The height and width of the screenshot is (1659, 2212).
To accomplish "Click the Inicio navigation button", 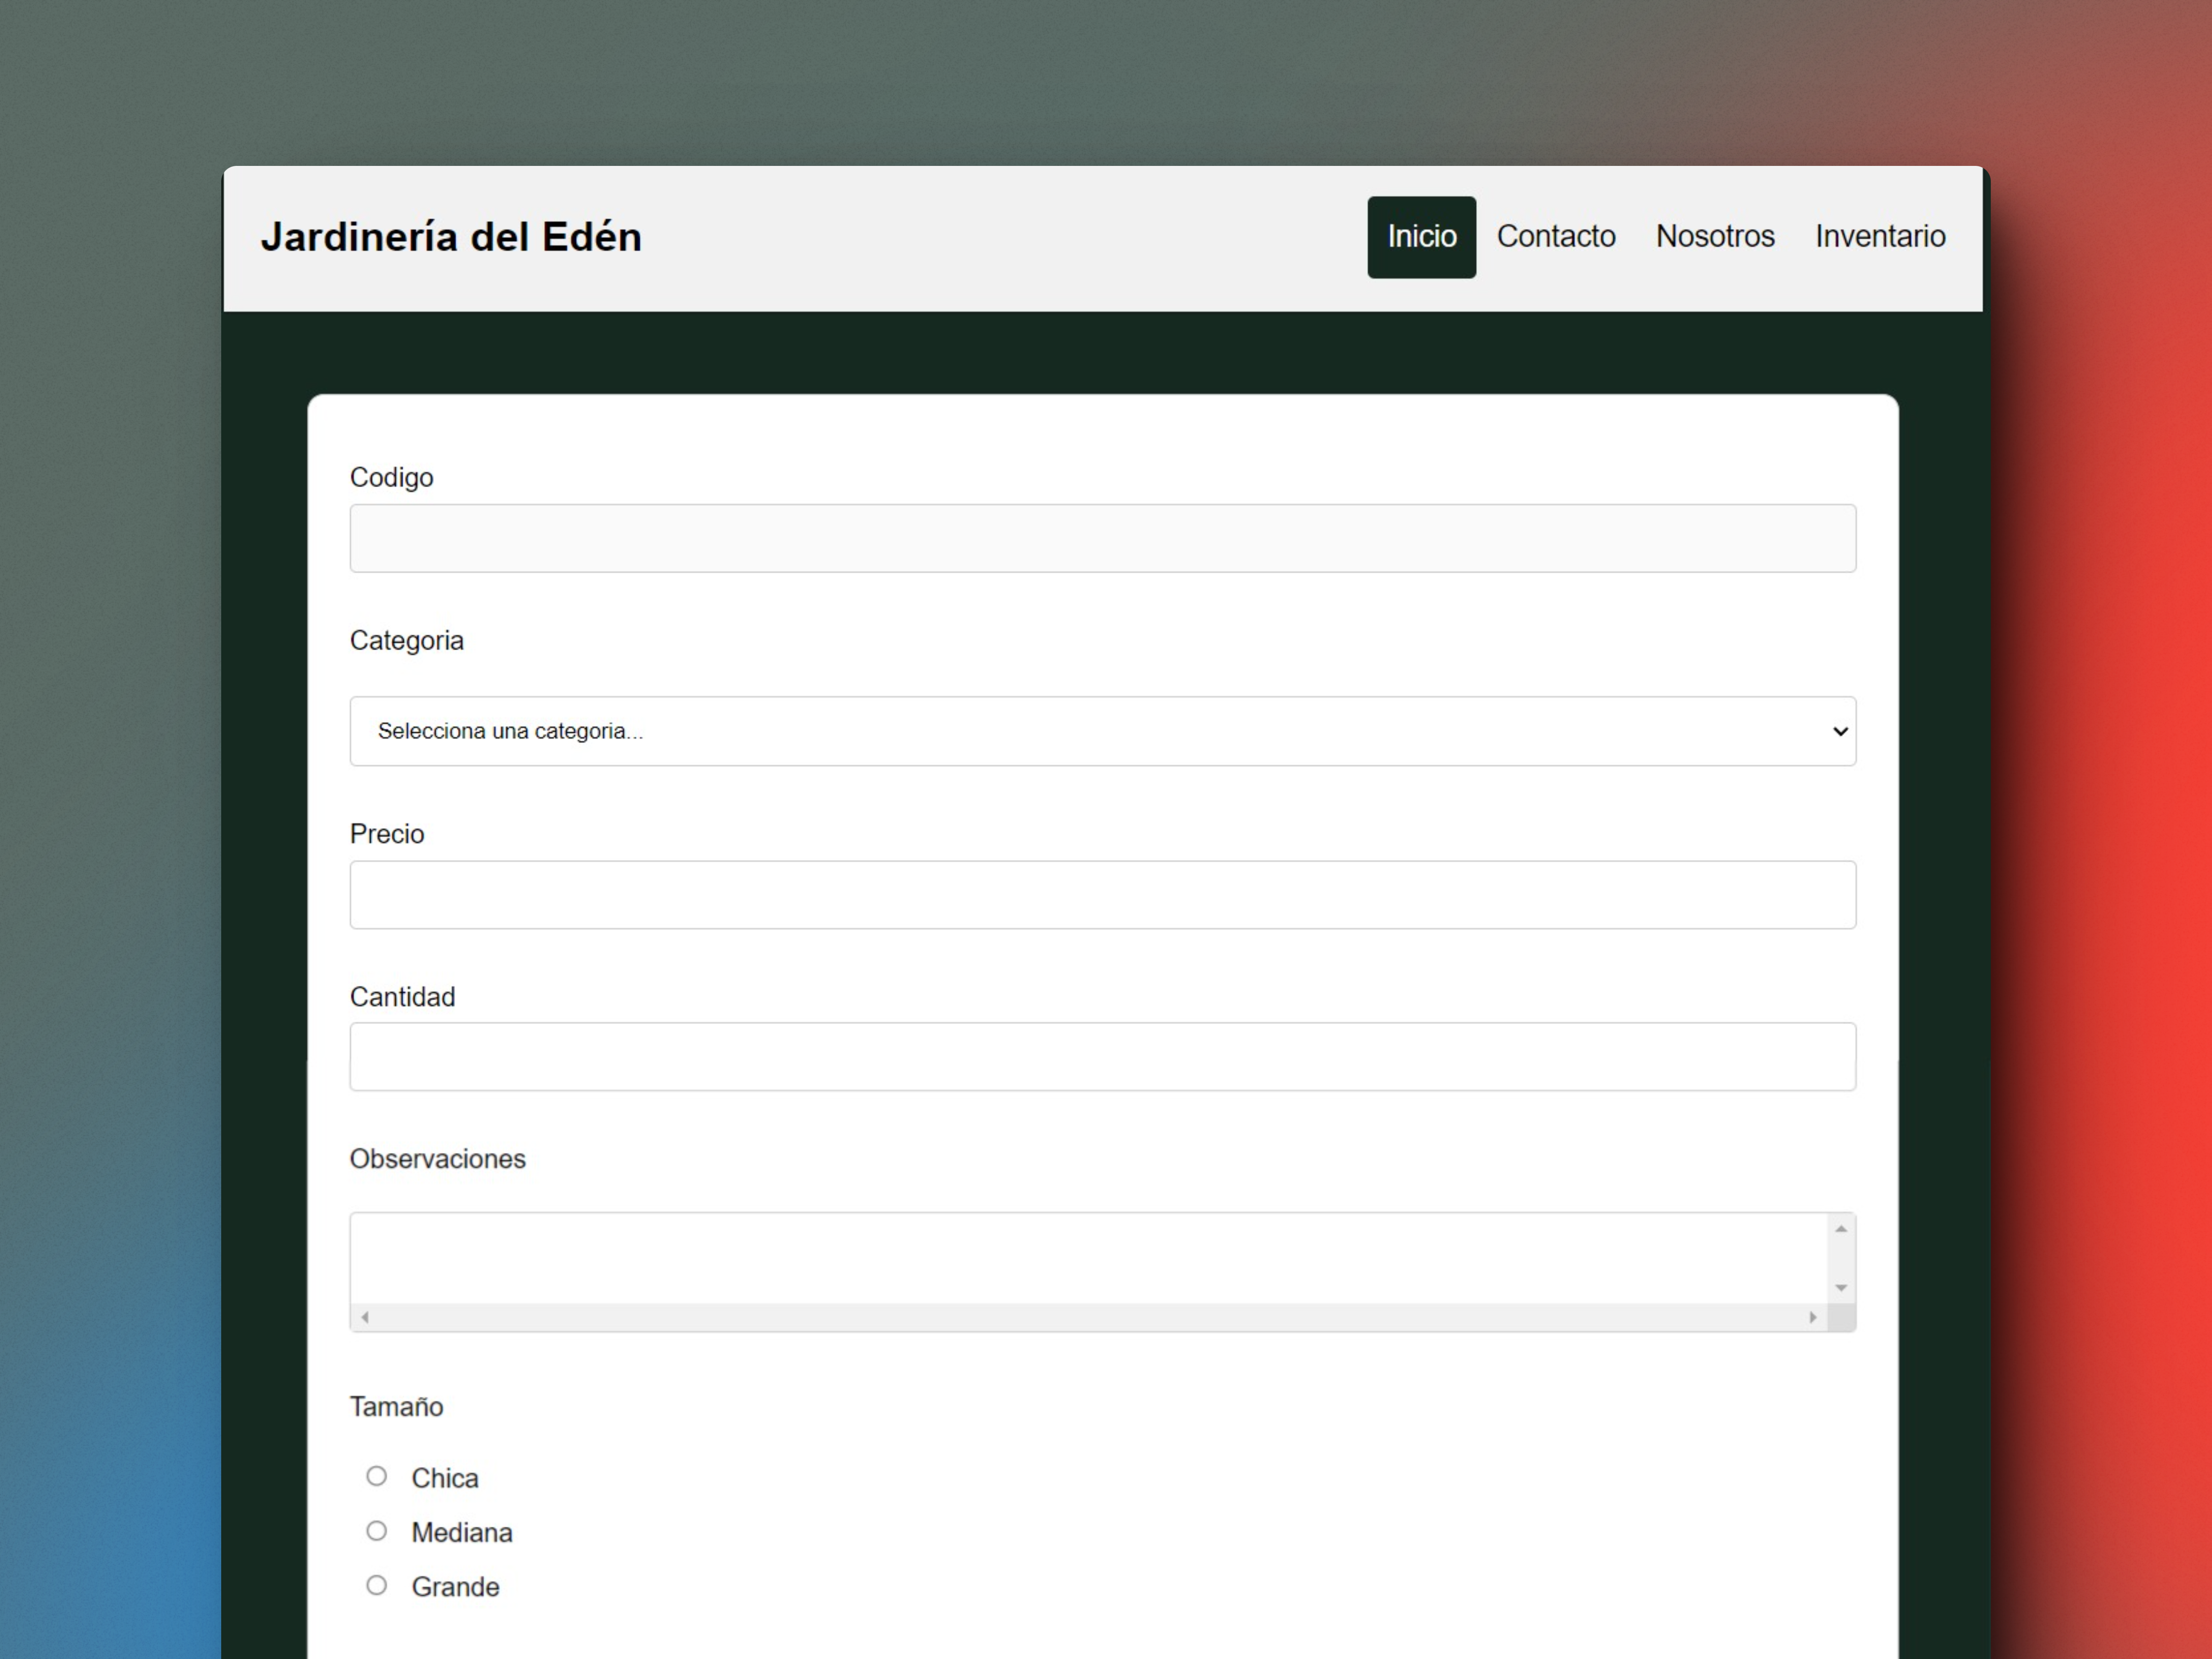I will pyautogui.click(x=1421, y=237).
